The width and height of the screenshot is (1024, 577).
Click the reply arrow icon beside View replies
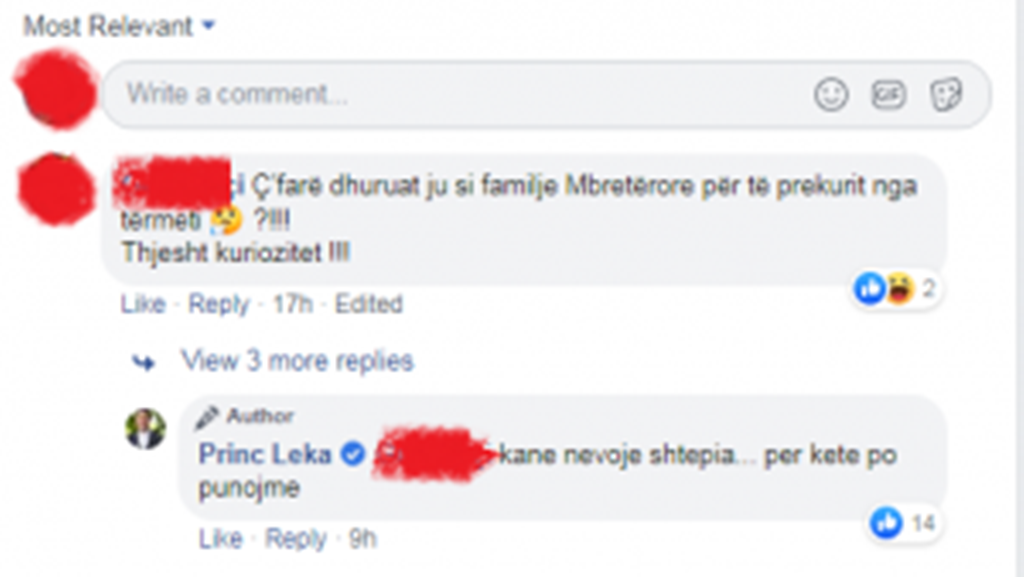pos(145,362)
